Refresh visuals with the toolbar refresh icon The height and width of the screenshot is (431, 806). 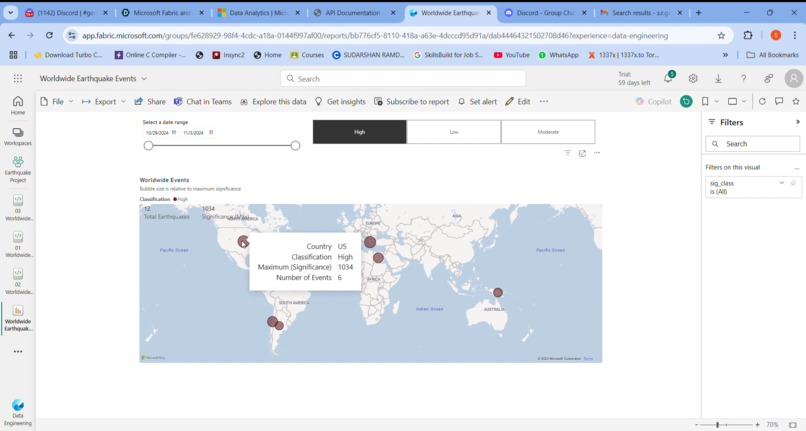coord(762,101)
